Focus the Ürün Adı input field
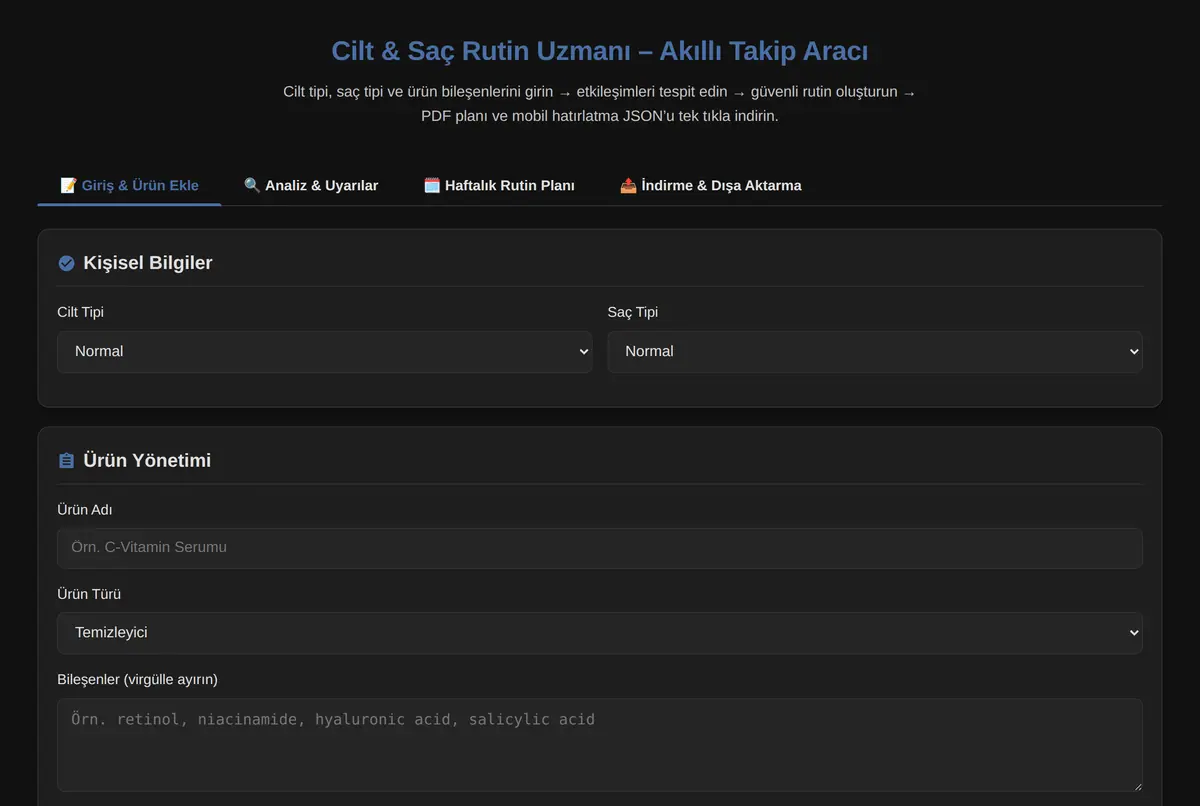Viewport: 1200px width, 806px height. coord(600,548)
